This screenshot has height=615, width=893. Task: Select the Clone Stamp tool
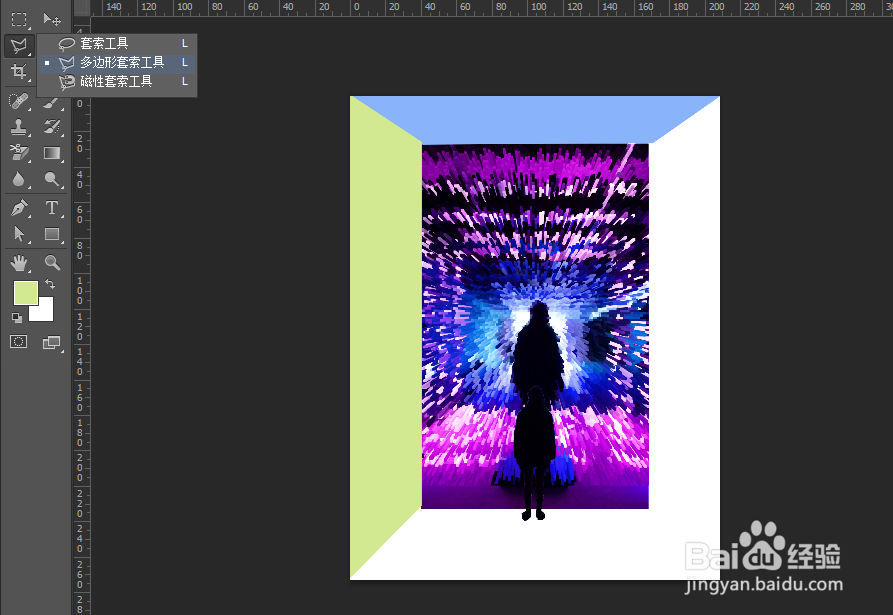(x=19, y=127)
